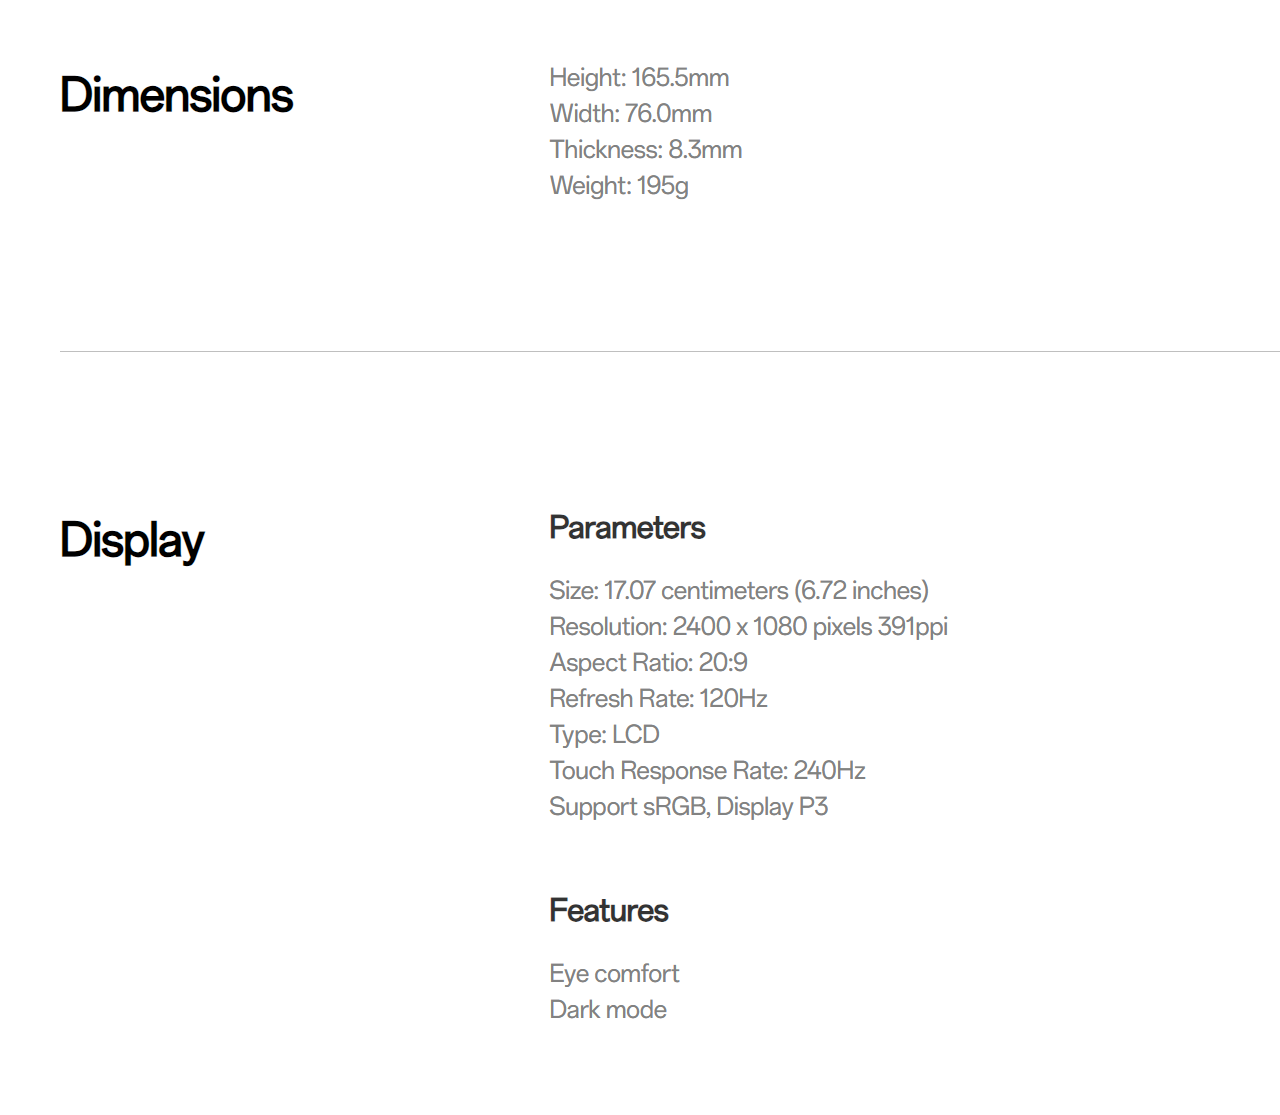
Task: Click the Touch Response Rate: 240Hz text
Action: (x=707, y=771)
